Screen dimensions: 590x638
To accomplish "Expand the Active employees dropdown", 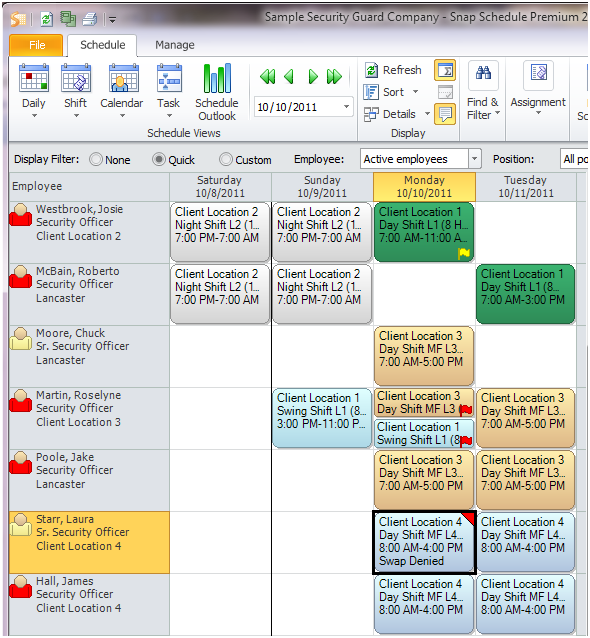I will pos(474,159).
